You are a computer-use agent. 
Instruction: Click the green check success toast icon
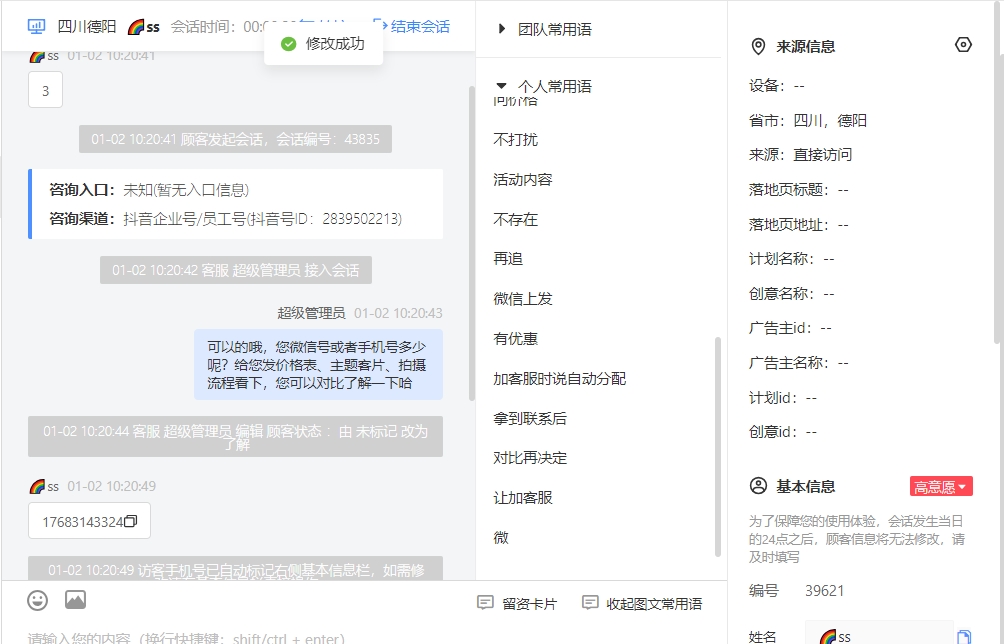(289, 44)
